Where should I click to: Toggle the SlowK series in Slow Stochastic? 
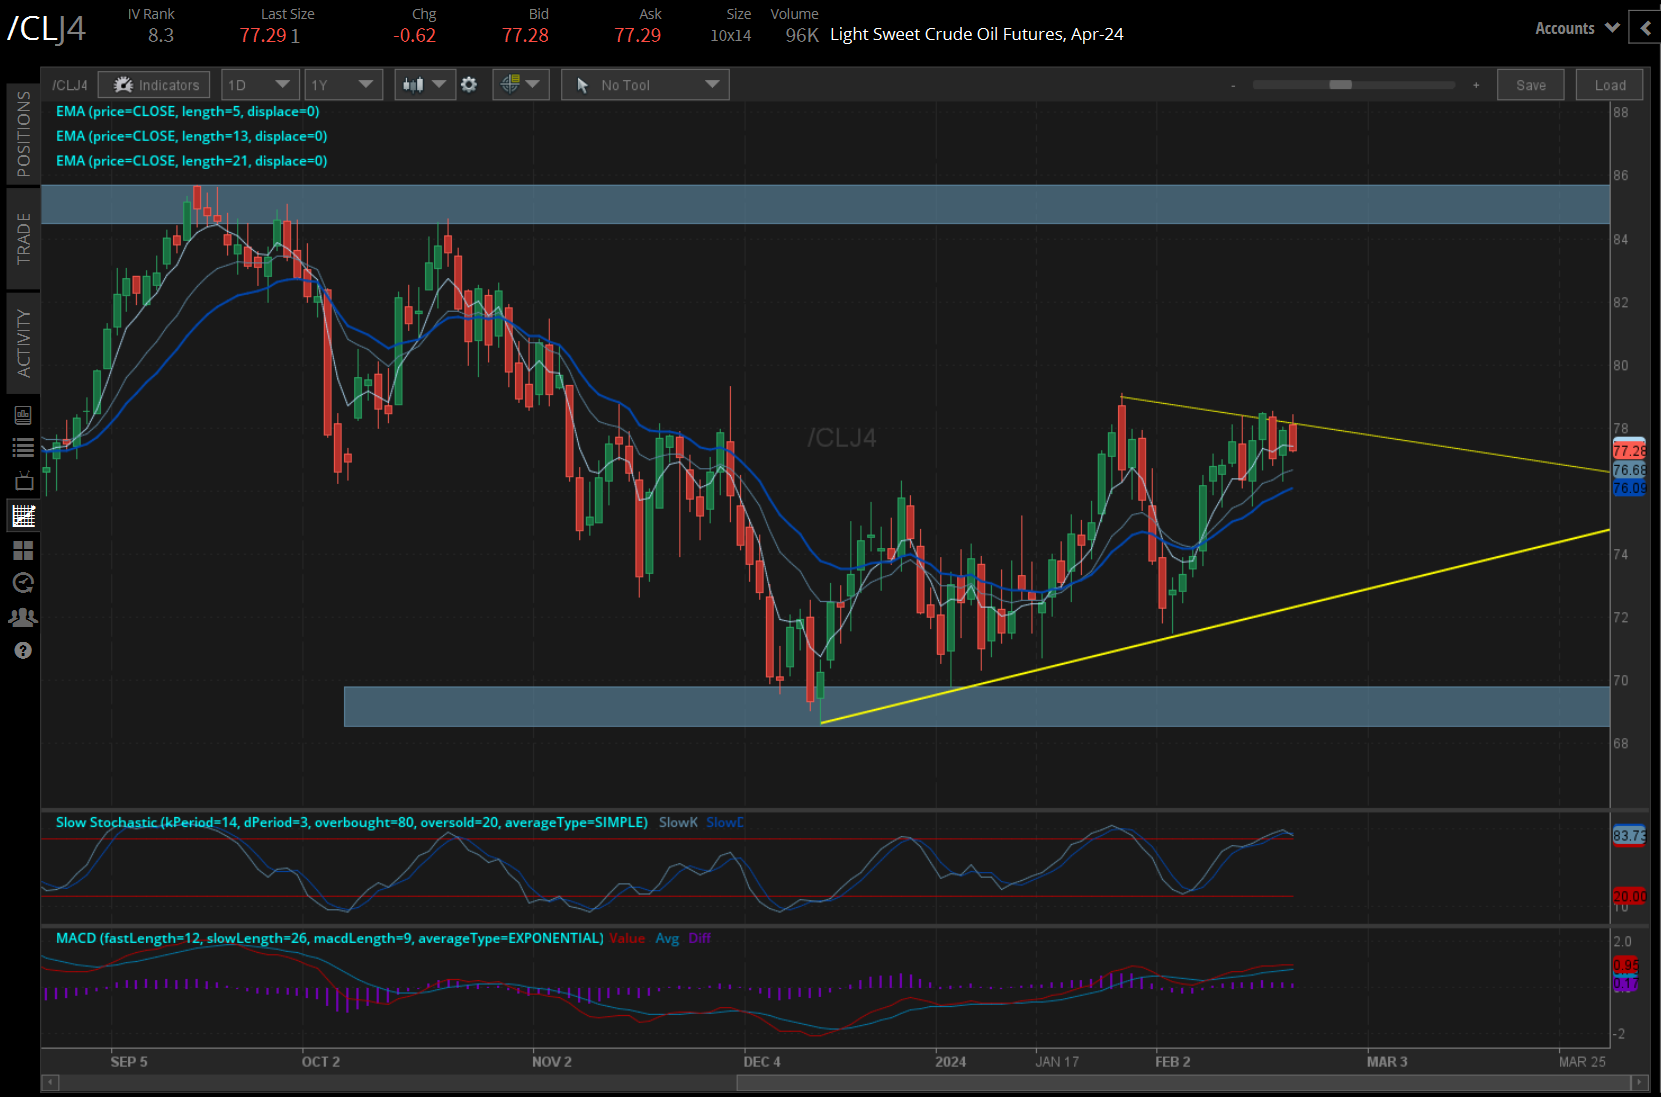tap(678, 822)
